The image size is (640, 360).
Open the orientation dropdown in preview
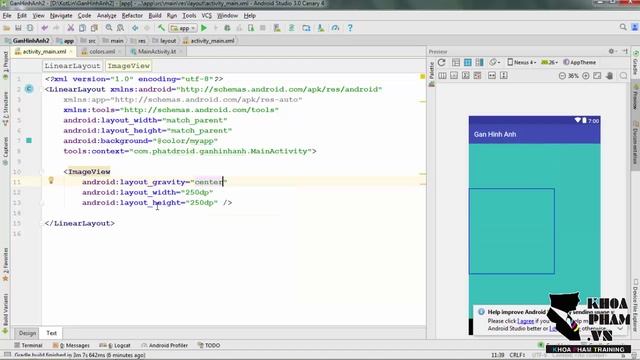tap(494, 62)
